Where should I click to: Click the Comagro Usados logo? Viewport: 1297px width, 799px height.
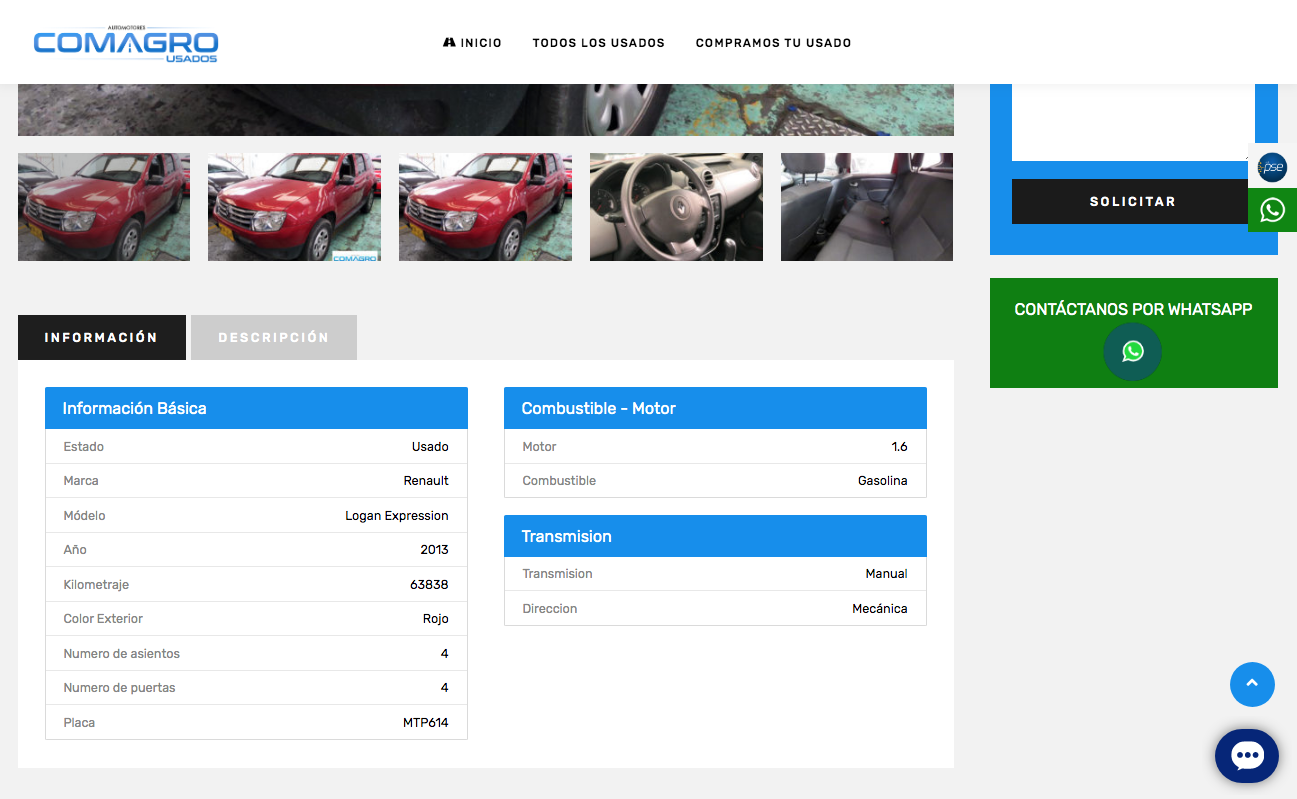tap(126, 43)
